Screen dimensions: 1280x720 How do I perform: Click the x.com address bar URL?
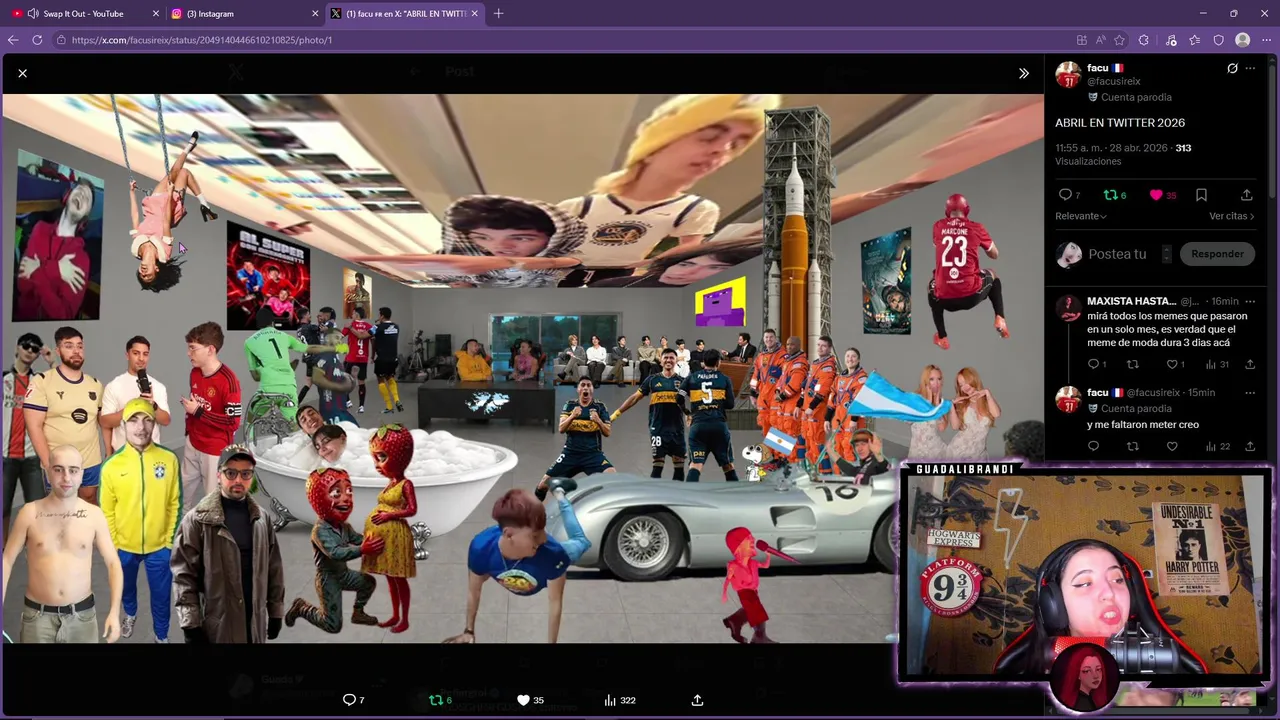(x=202, y=40)
